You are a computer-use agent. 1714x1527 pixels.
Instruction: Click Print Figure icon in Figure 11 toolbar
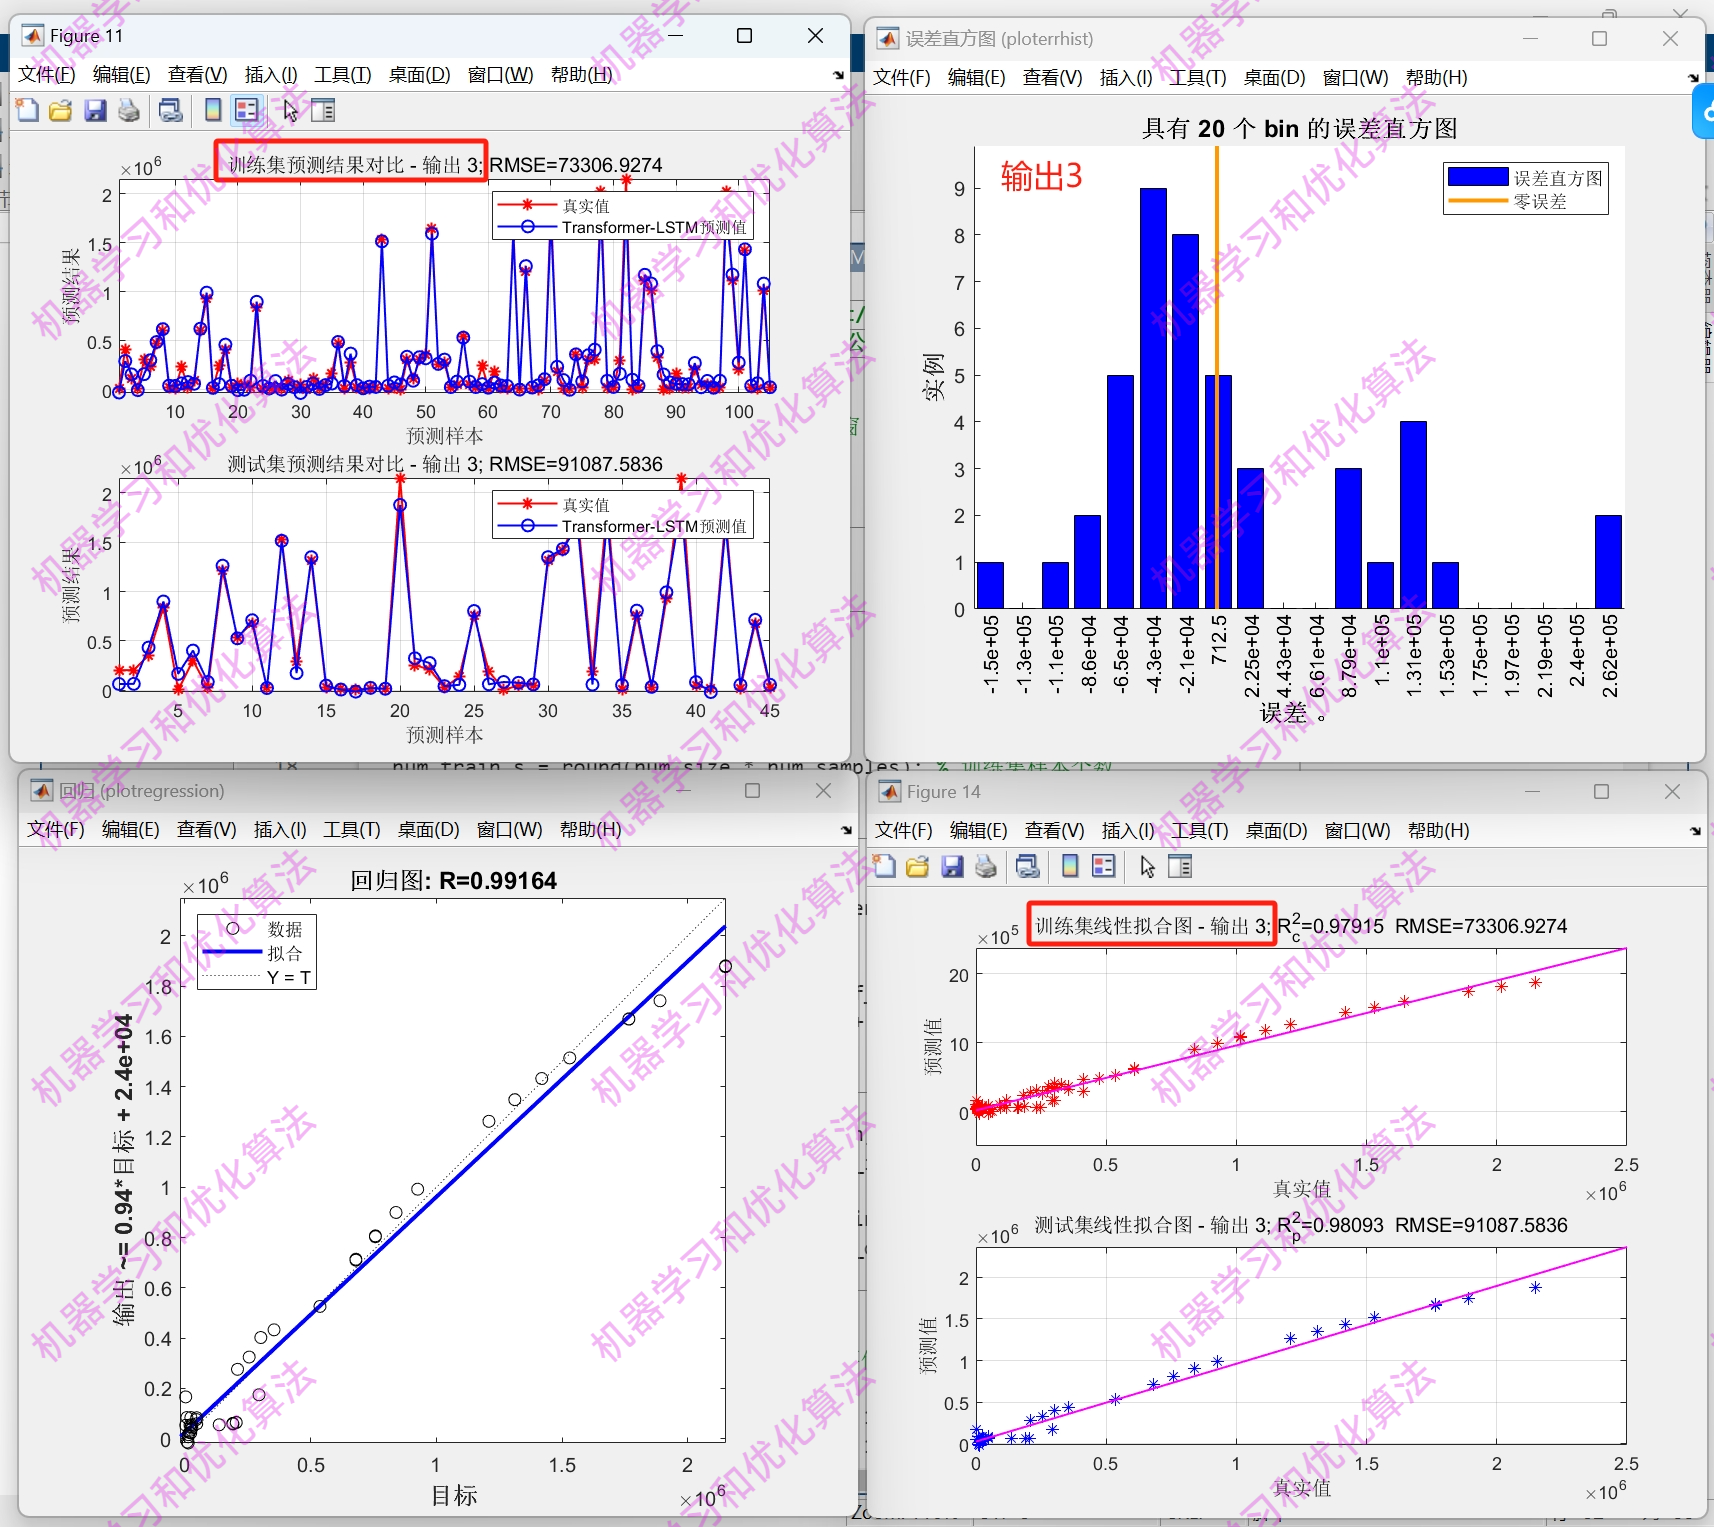[129, 110]
